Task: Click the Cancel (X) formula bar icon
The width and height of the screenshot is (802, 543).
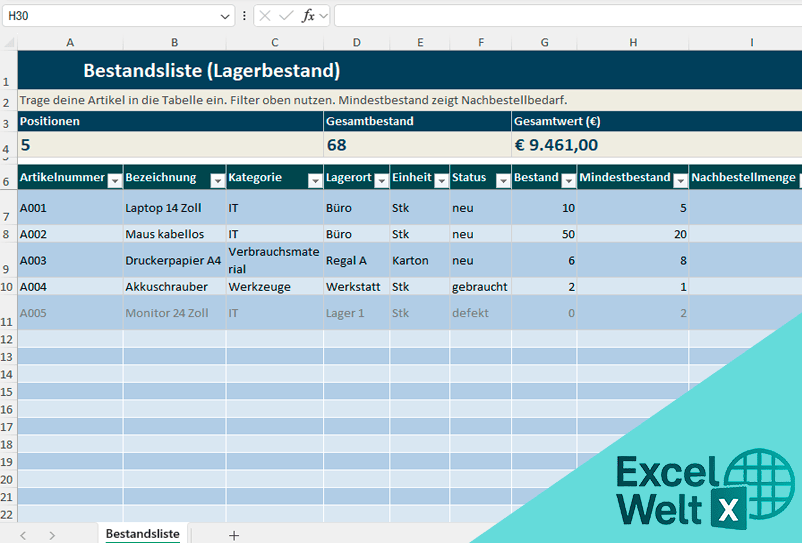Action: click(265, 16)
